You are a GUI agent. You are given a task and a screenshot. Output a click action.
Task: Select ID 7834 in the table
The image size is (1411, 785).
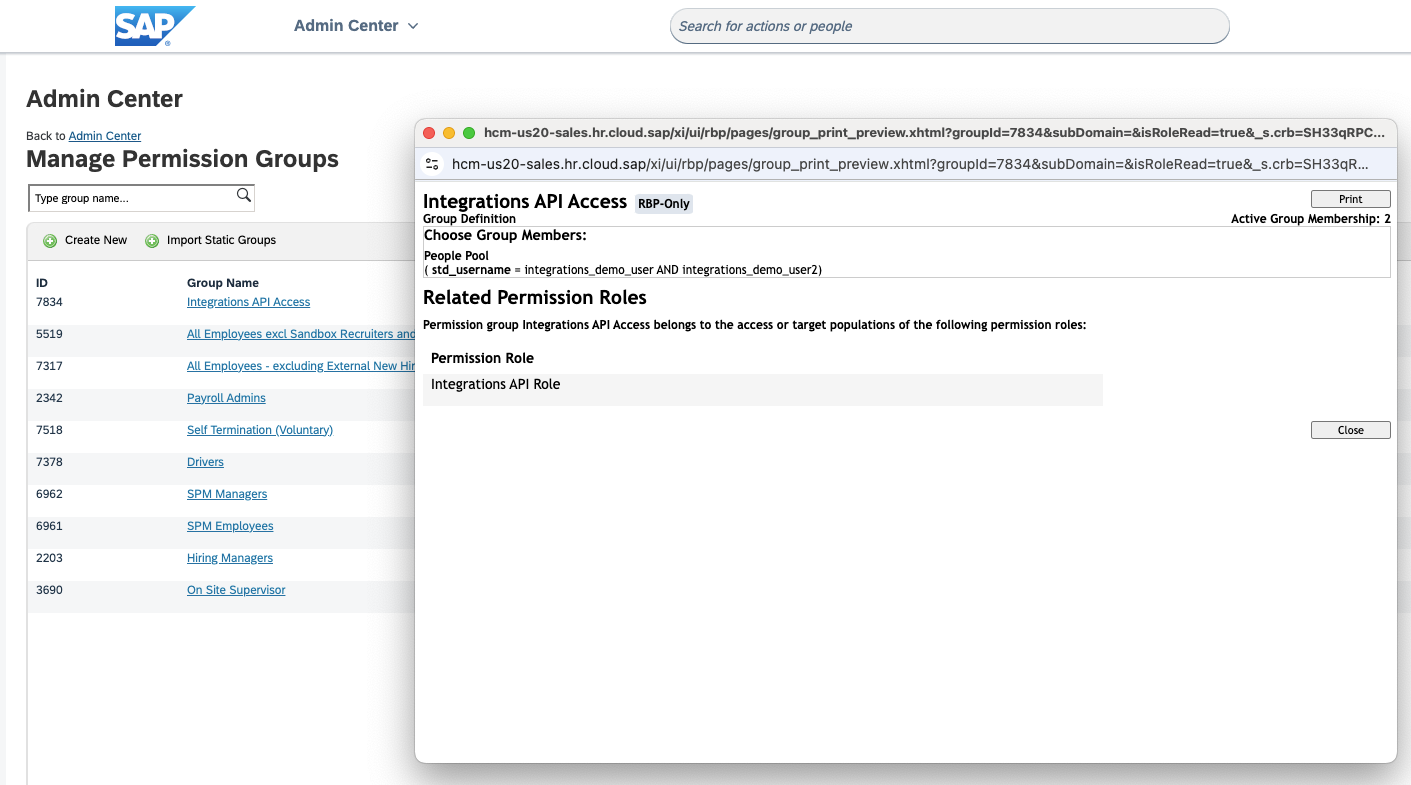click(x=49, y=302)
